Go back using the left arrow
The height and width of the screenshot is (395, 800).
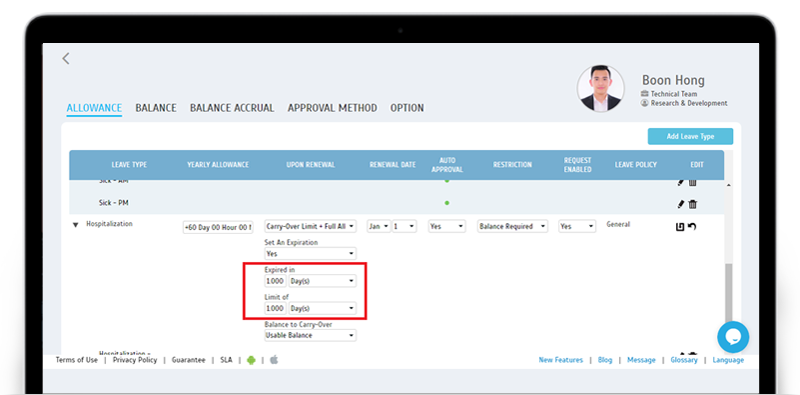pos(65,58)
